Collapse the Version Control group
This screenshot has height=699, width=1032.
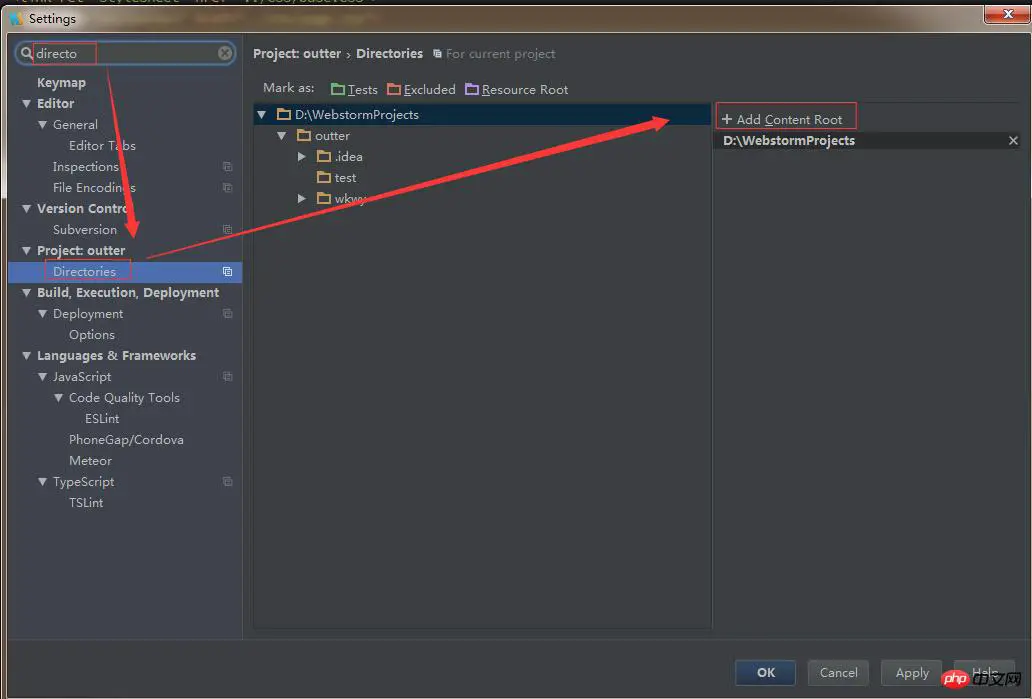(26, 209)
